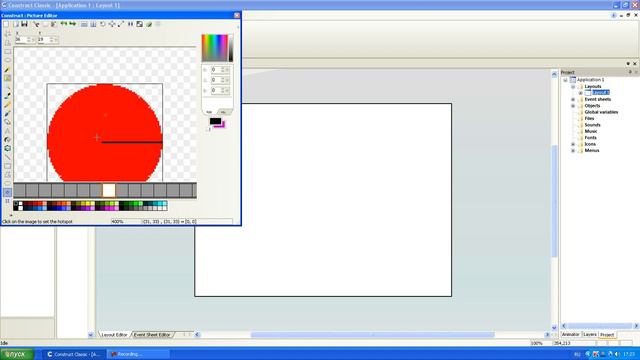Select the rectangle shape tool below the line tool
This screenshot has width=640, height=360.
7,166
